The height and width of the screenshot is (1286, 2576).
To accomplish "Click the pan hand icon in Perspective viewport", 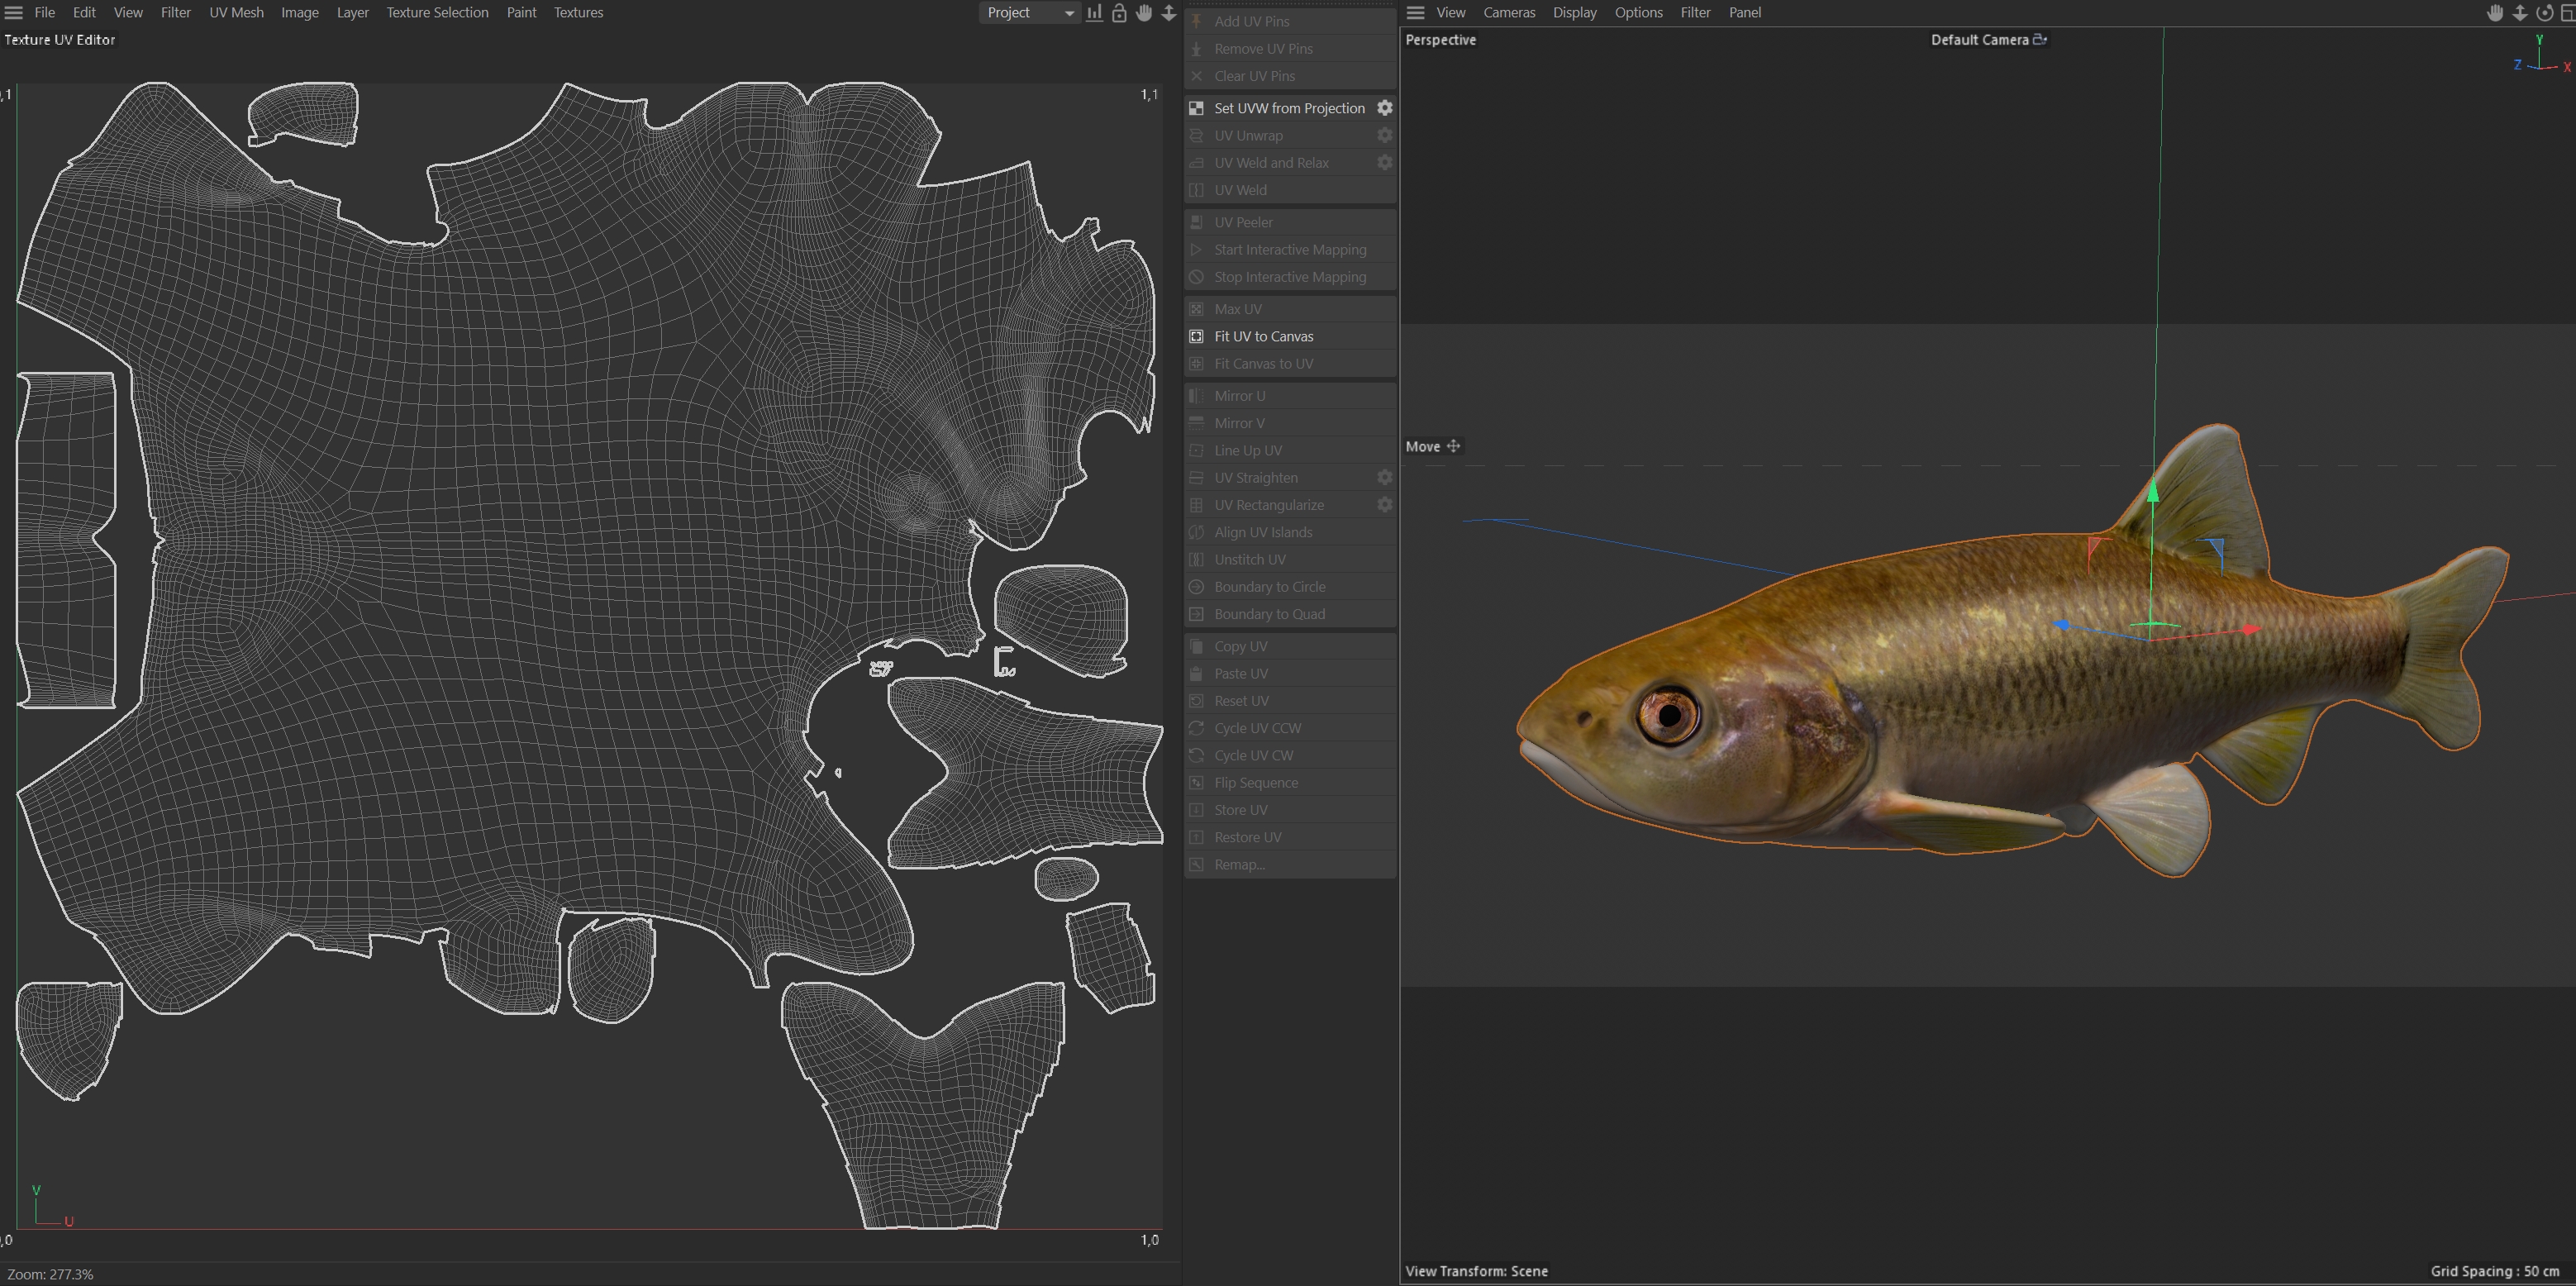I will (x=2495, y=13).
